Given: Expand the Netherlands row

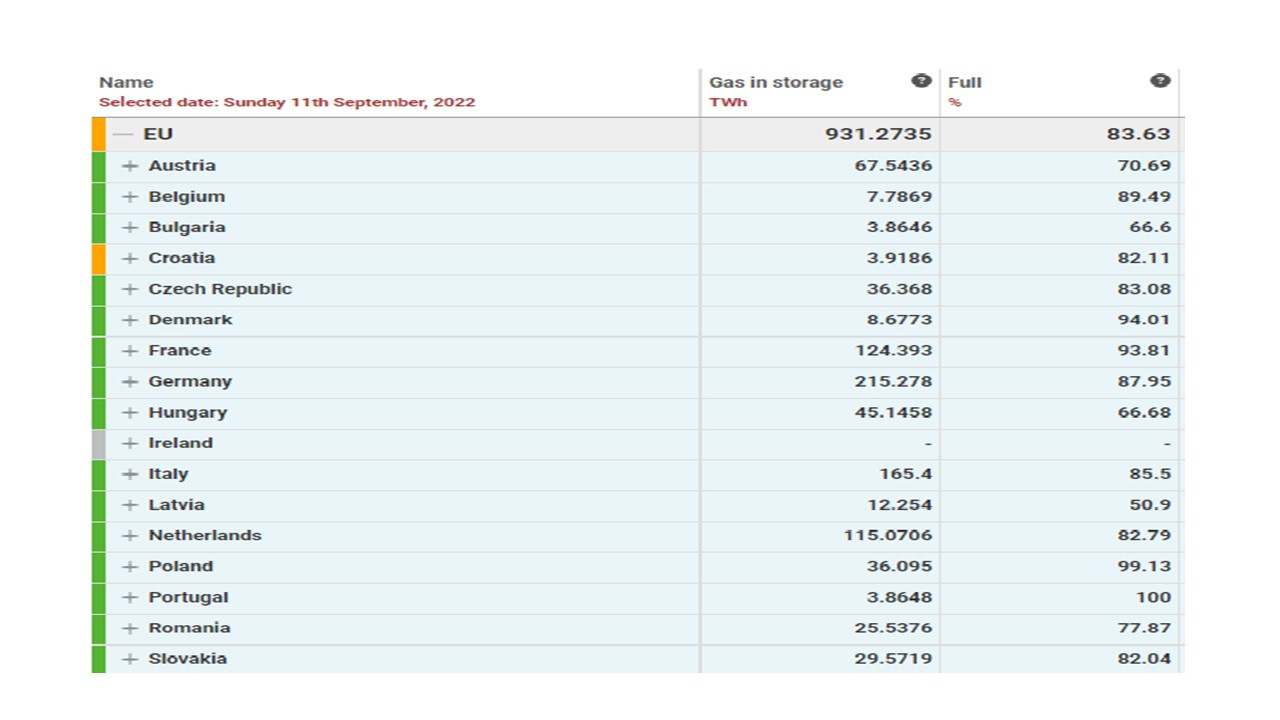Looking at the screenshot, I should pos(129,536).
